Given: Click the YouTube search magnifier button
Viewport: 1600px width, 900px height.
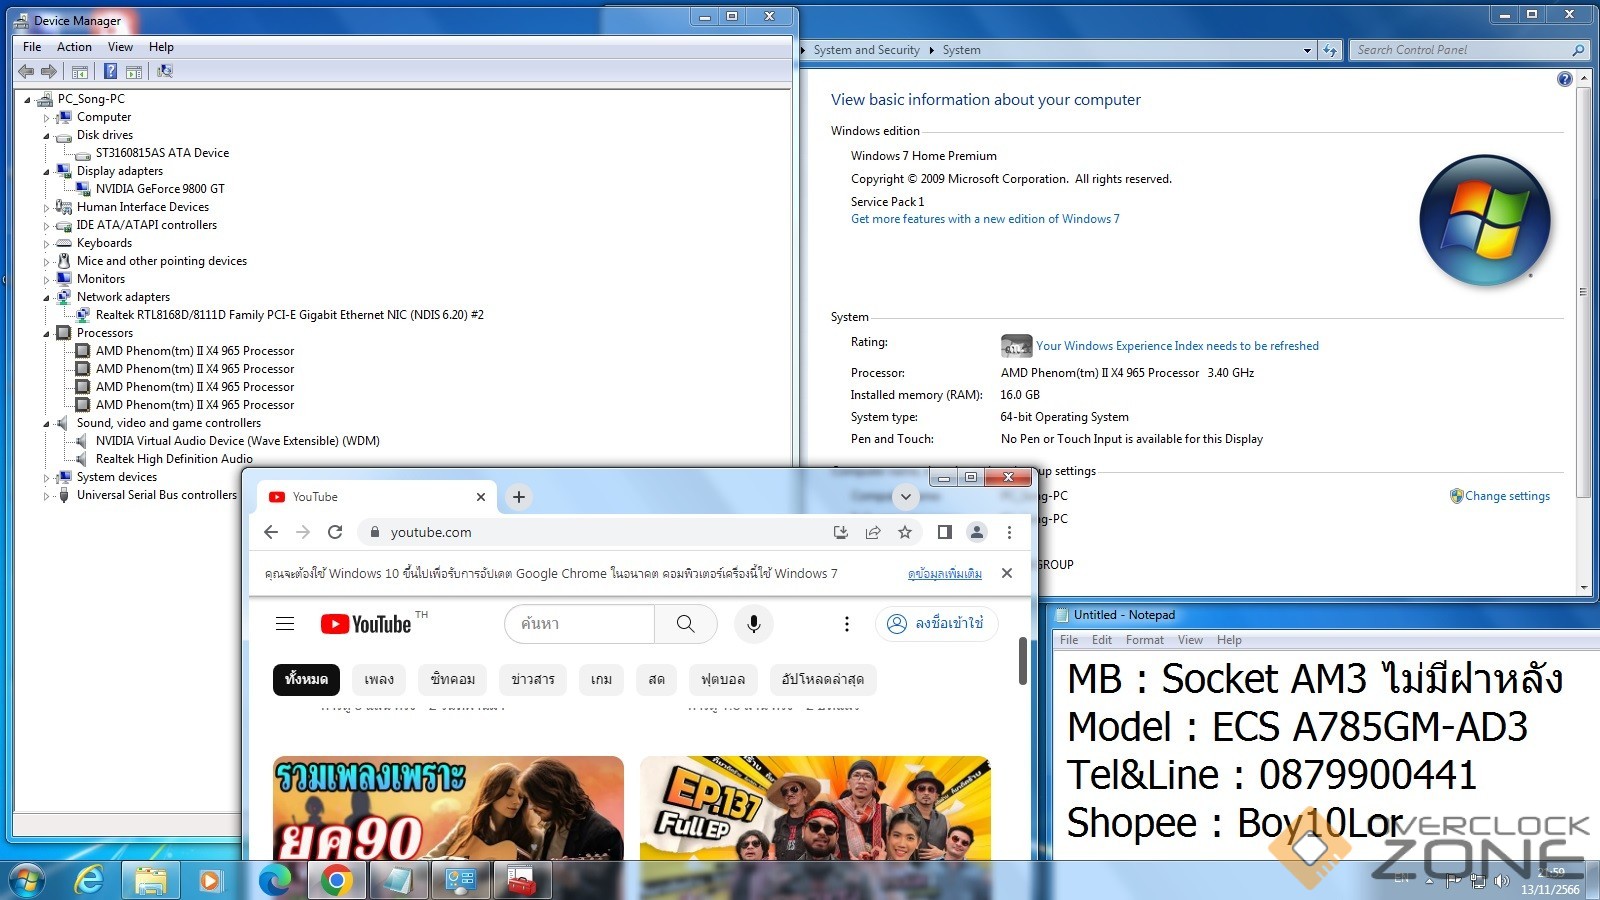Looking at the screenshot, I should point(685,624).
